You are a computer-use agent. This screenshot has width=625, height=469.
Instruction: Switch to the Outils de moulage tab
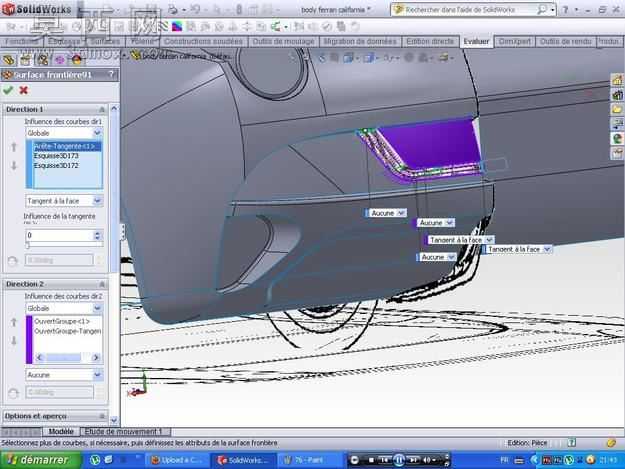tap(283, 41)
